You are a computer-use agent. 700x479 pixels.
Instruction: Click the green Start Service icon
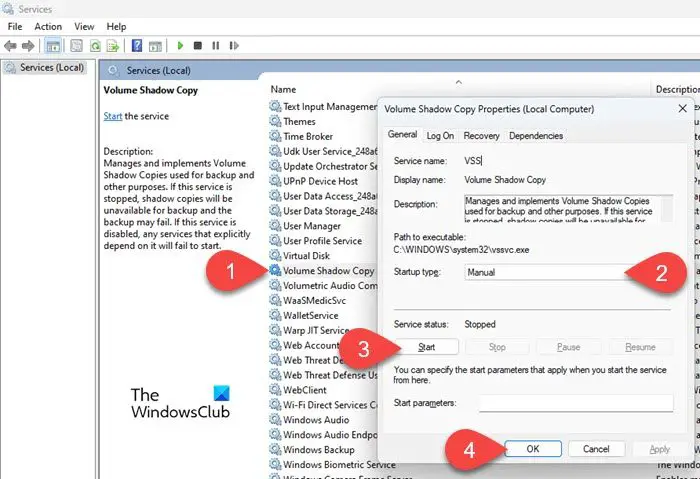180,46
